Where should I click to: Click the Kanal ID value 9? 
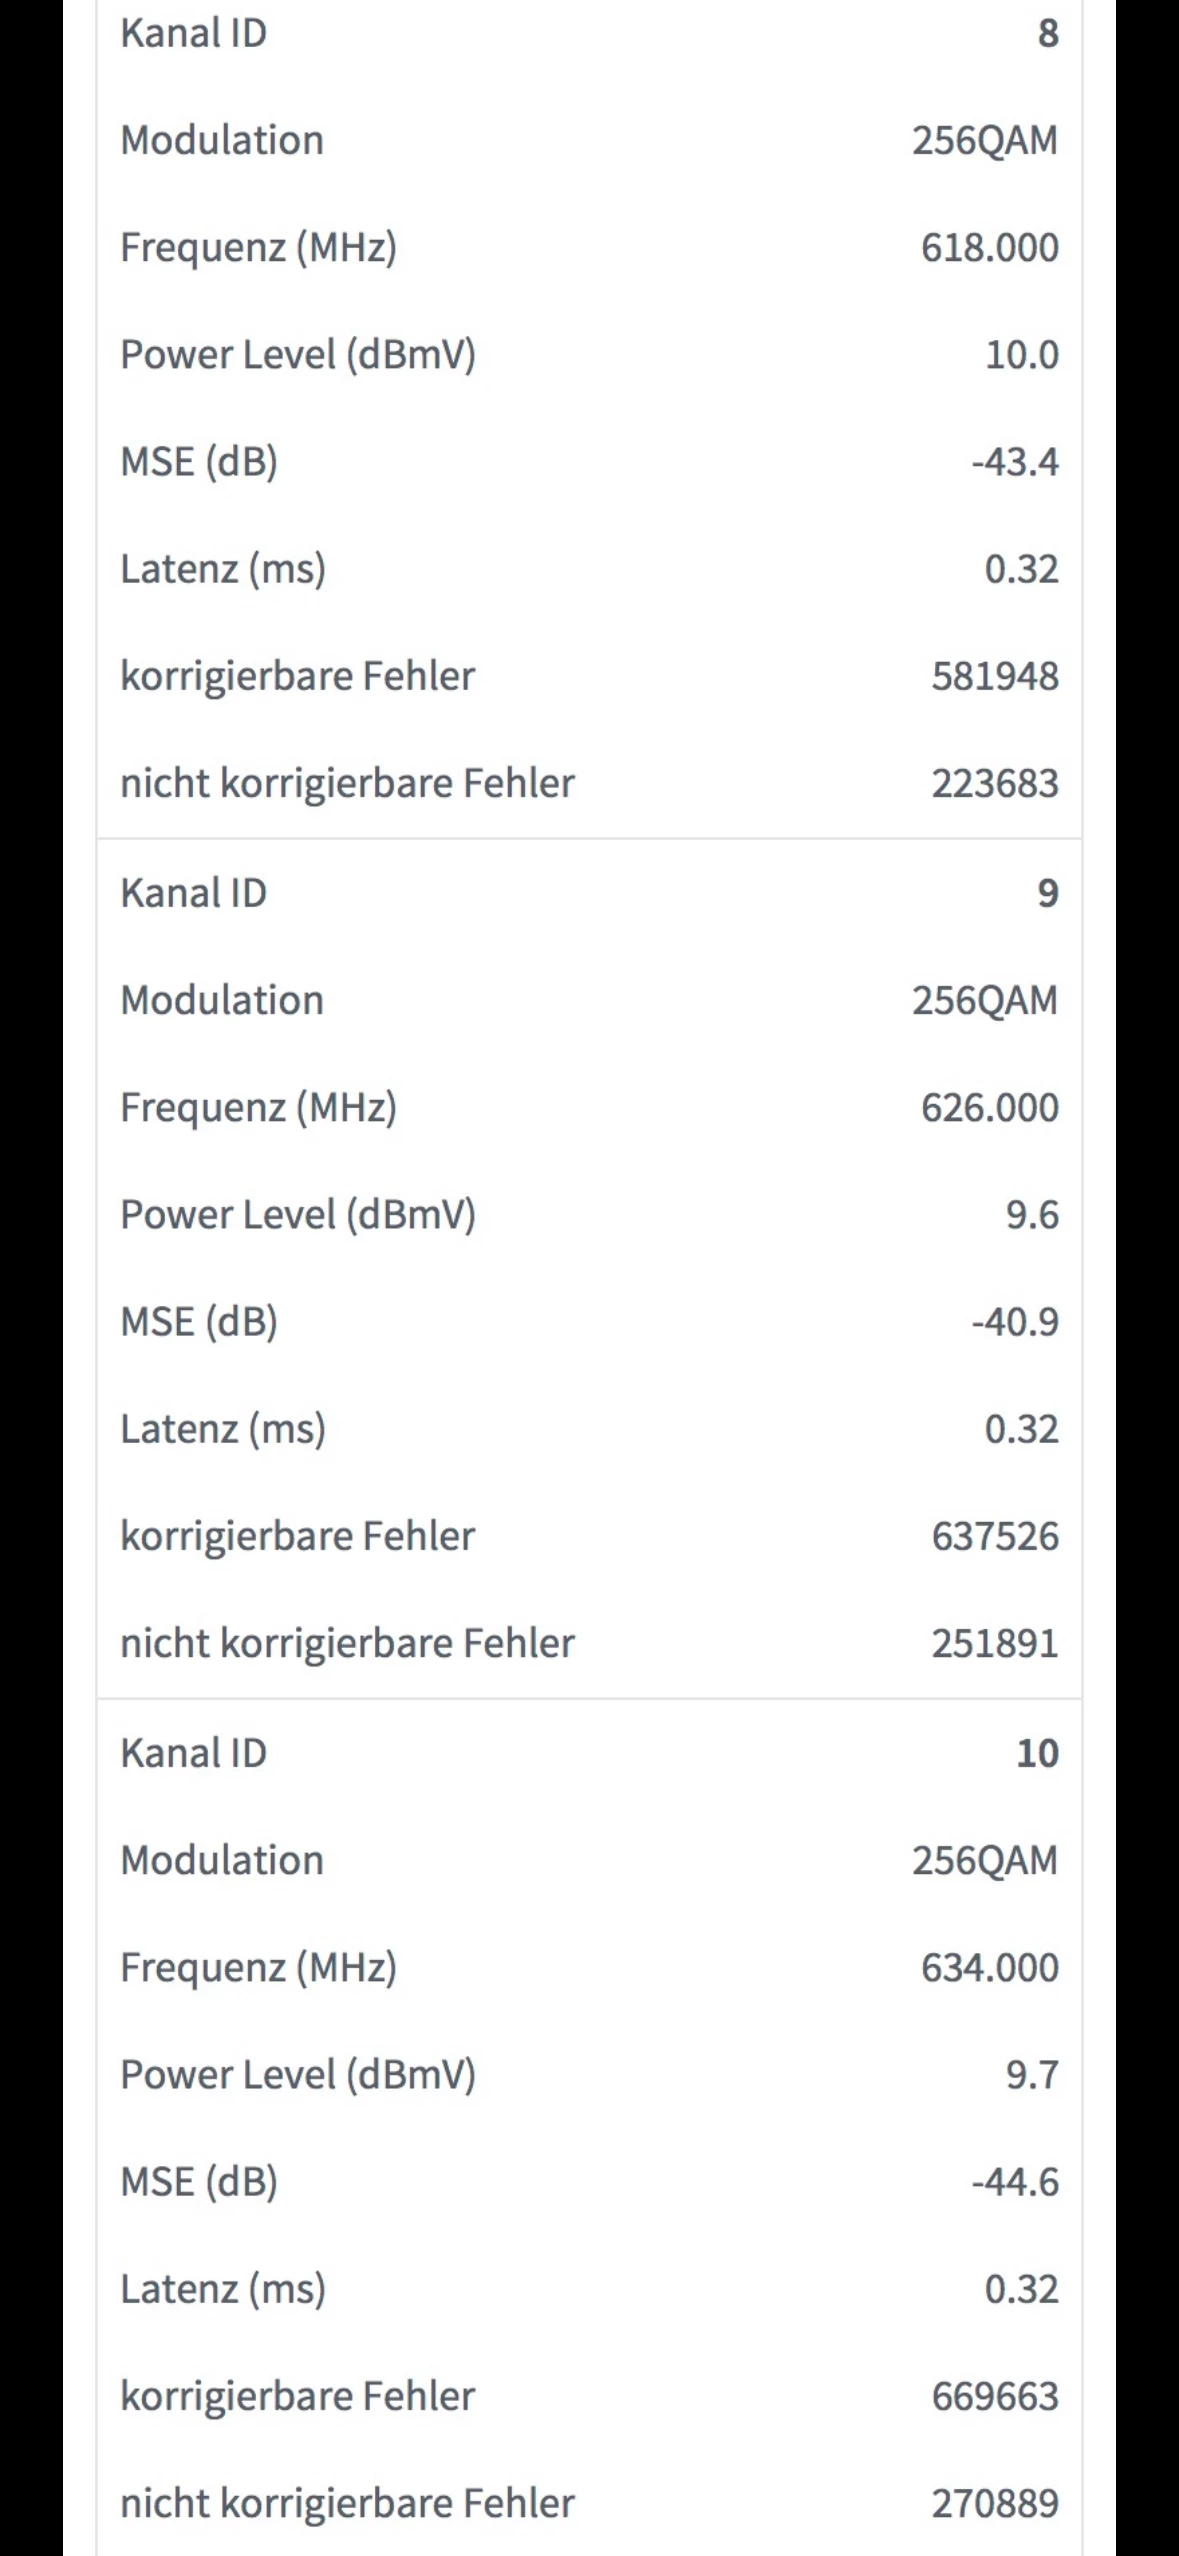pyautogui.click(x=1047, y=893)
